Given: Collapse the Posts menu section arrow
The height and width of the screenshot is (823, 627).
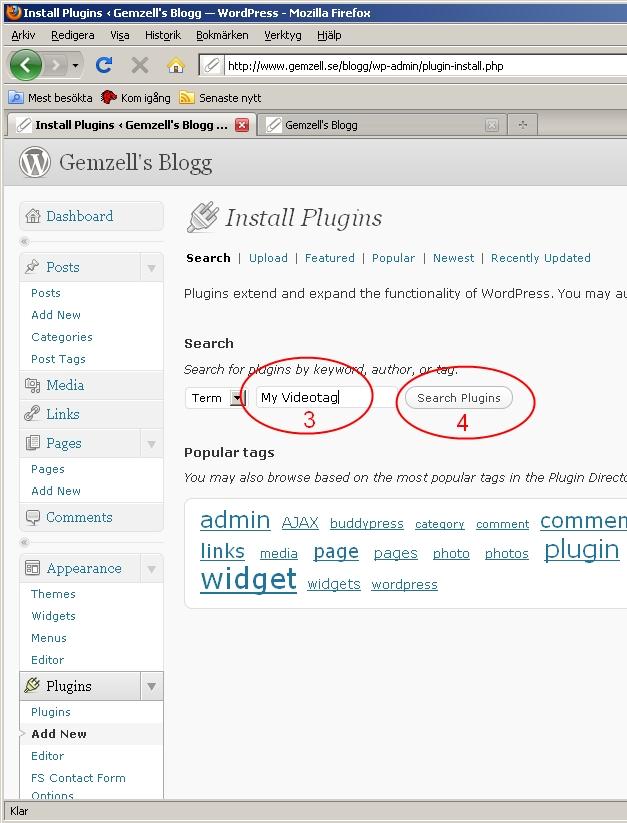Looking at the screenshot, I should point(152,268).
